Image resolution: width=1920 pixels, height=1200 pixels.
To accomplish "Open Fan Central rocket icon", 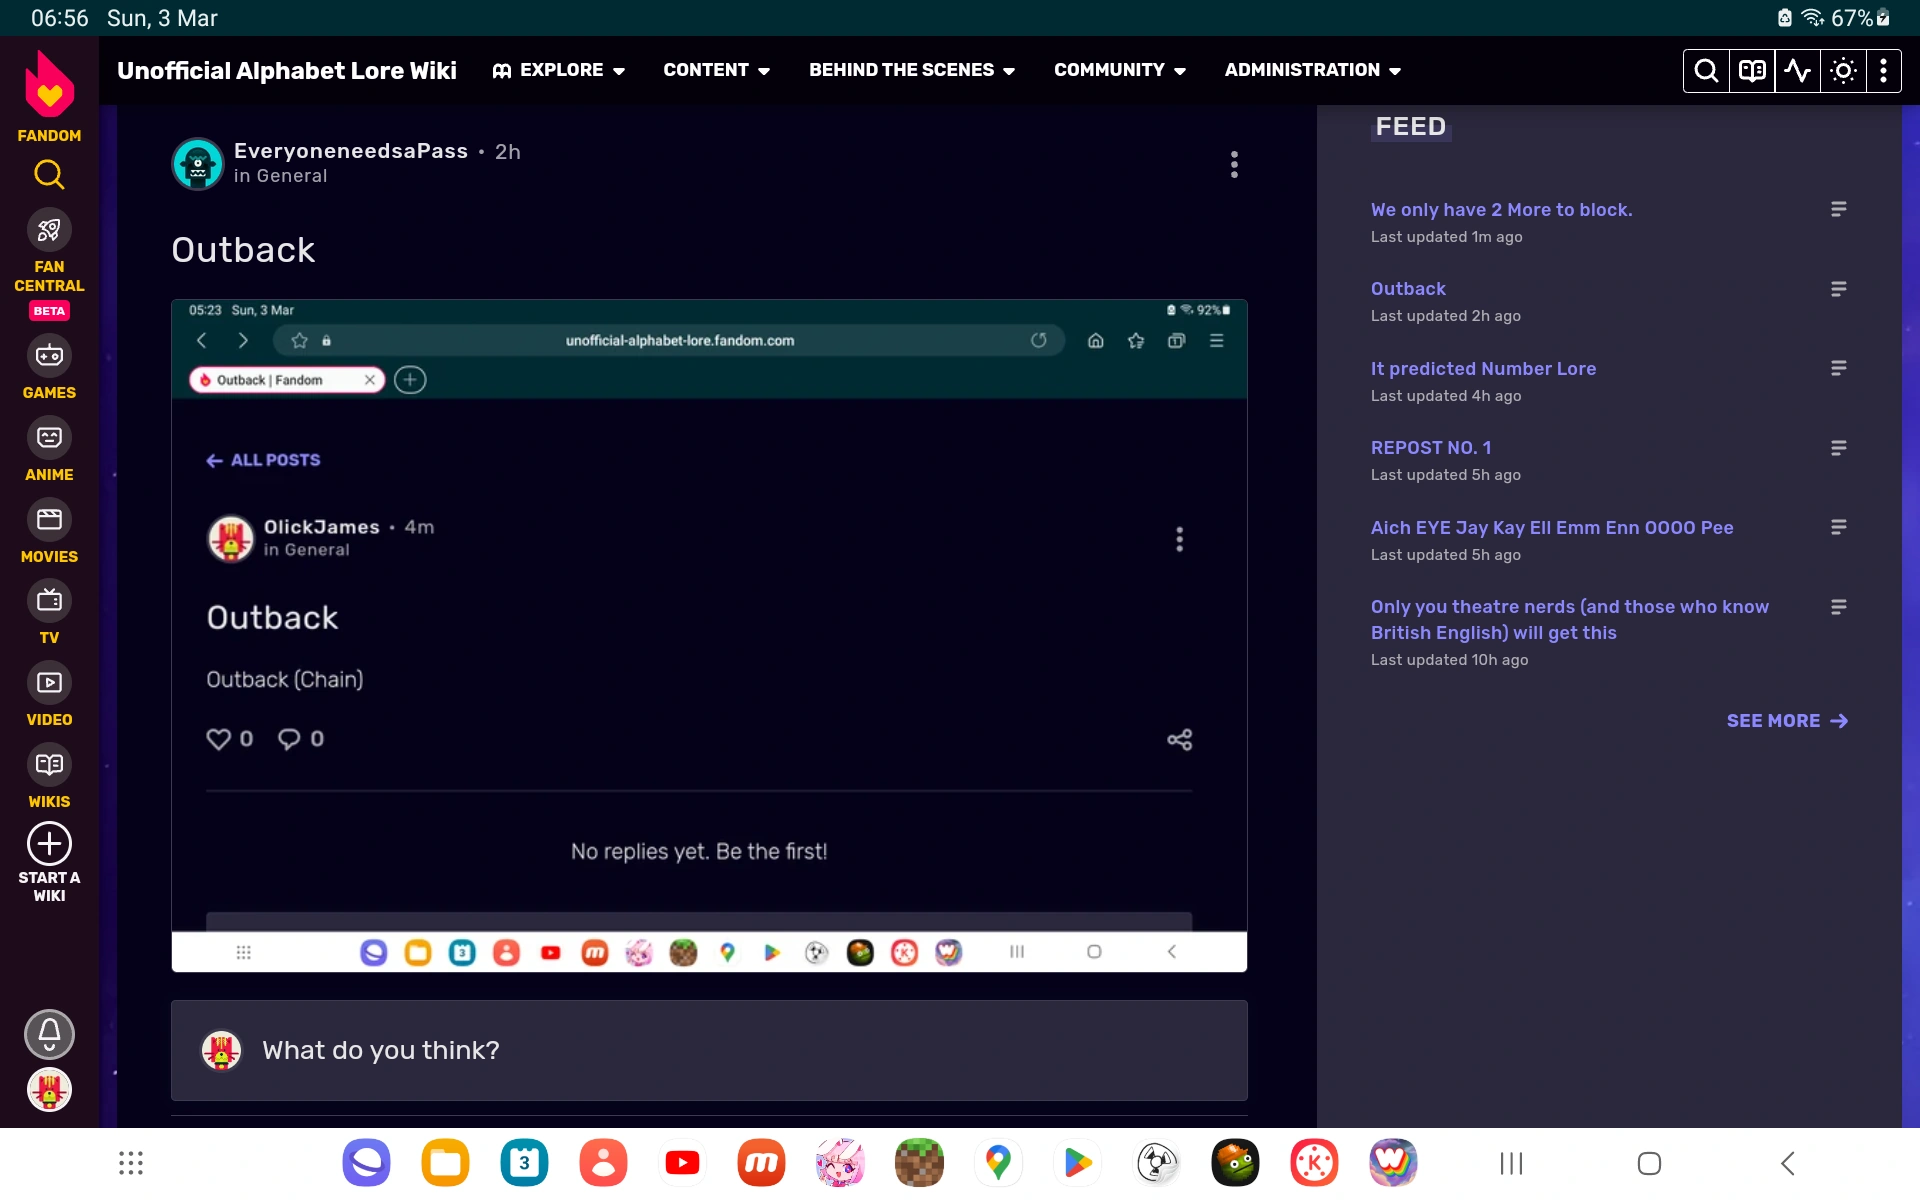I will 49,231.
